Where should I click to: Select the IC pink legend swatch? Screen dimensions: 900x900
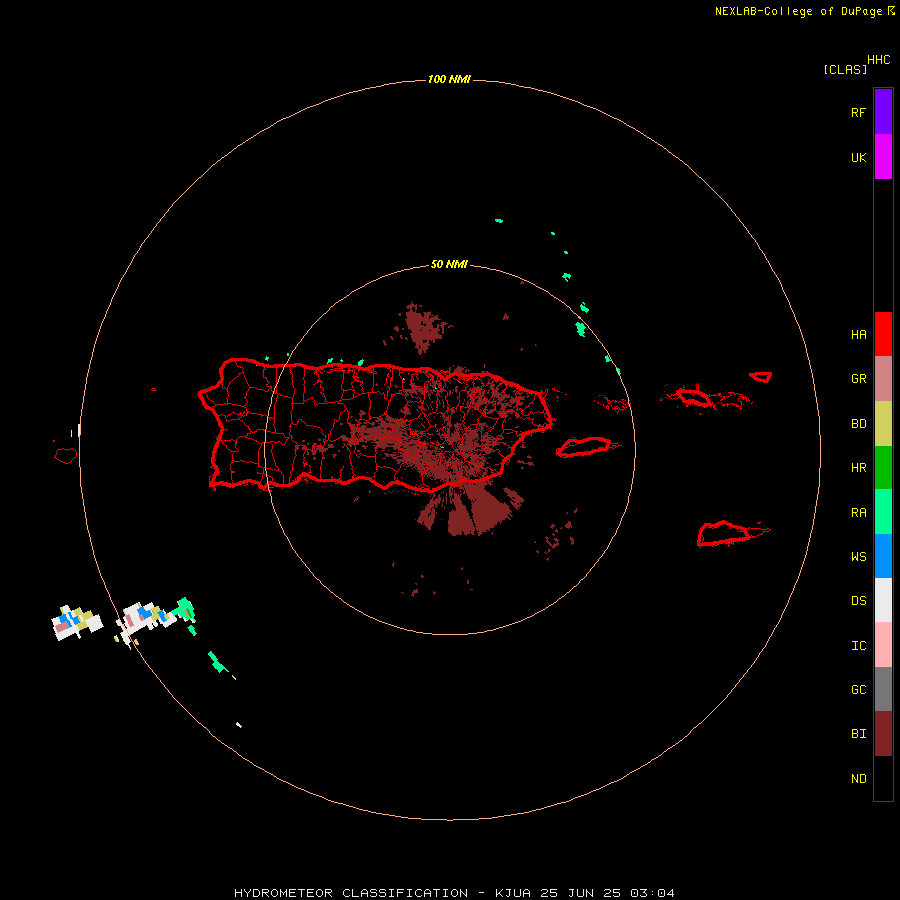click(x=883, y=645)
